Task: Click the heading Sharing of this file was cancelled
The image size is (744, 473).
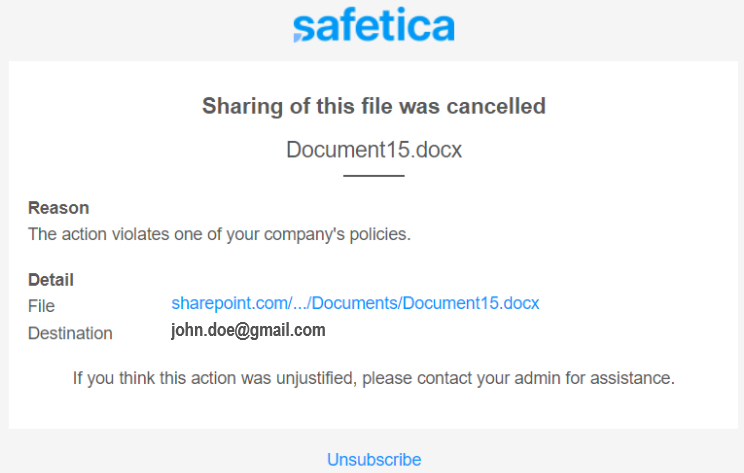Action: [x=374, y=106]
